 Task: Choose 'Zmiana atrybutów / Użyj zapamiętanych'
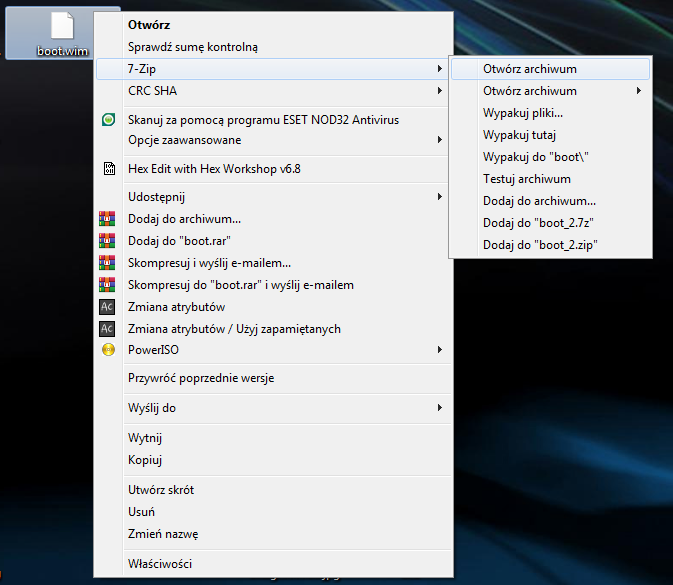[274, 329]
